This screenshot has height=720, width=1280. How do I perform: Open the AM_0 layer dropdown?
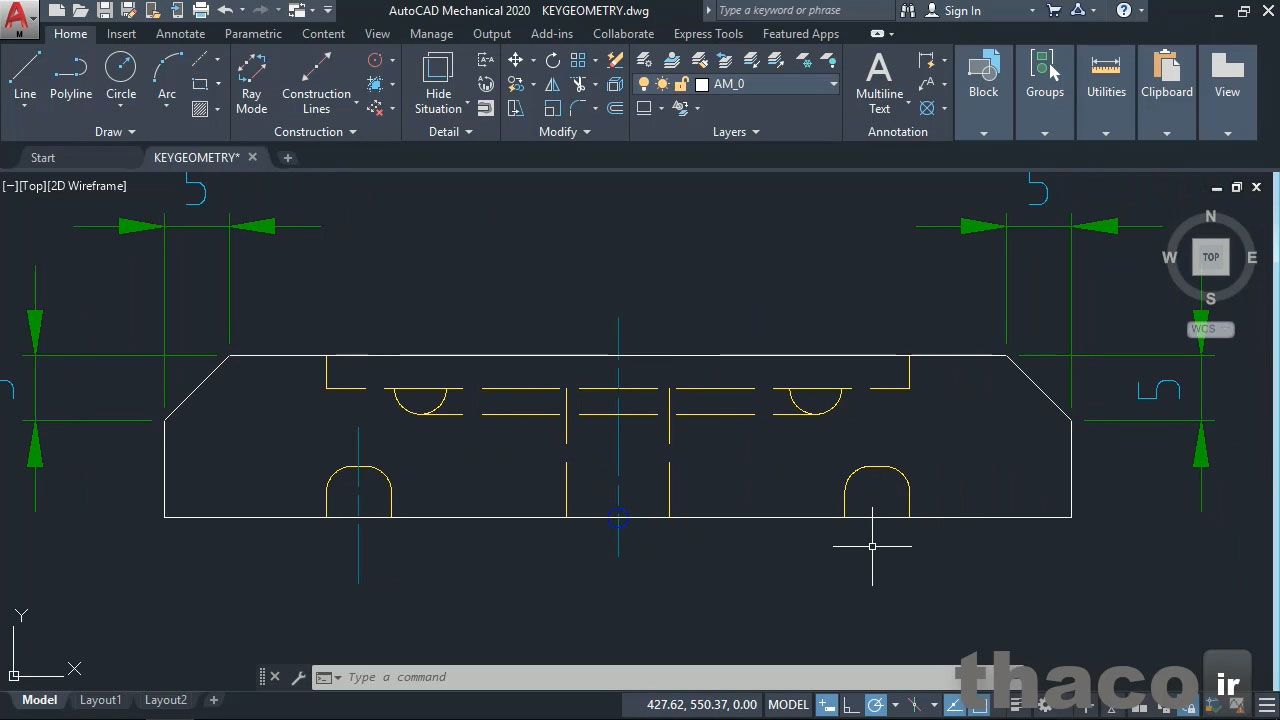[x=833, y=84]
